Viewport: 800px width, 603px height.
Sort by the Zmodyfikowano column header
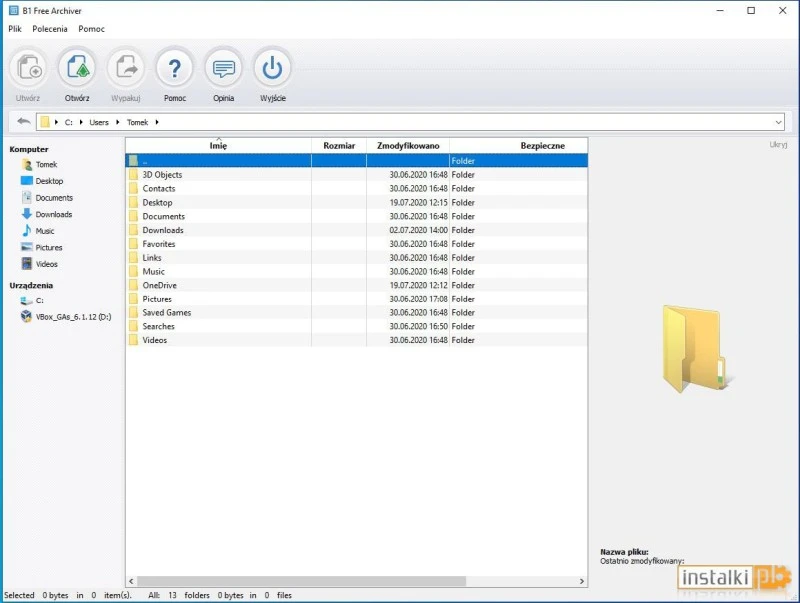(x=408, y=146)
